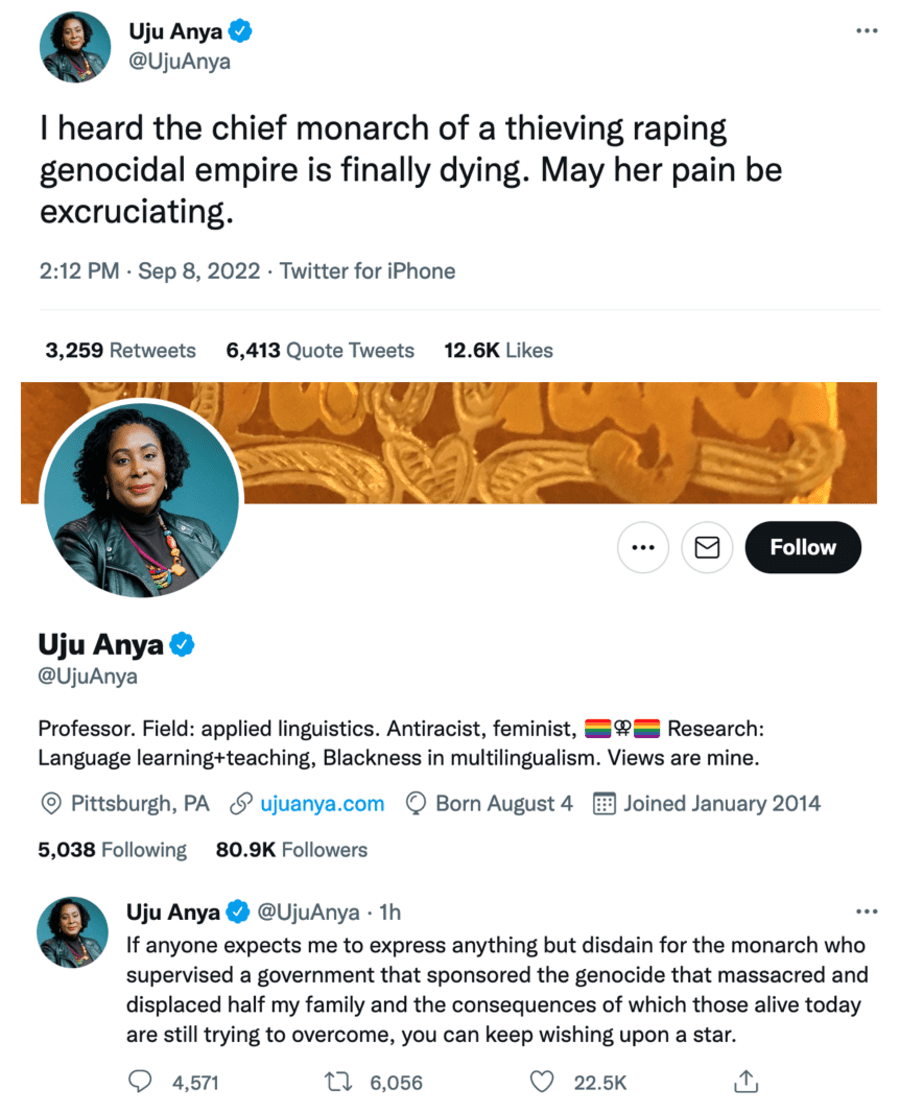This screenshot has width=900, height=1113.
Task: Click the verified badge on the profile name
Action: tap(181, 645)
